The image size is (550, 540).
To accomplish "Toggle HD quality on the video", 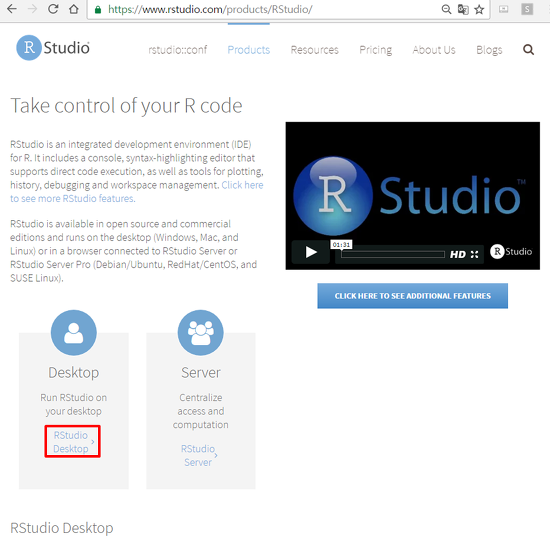I will pyautogui.click(x=458, y=254).
